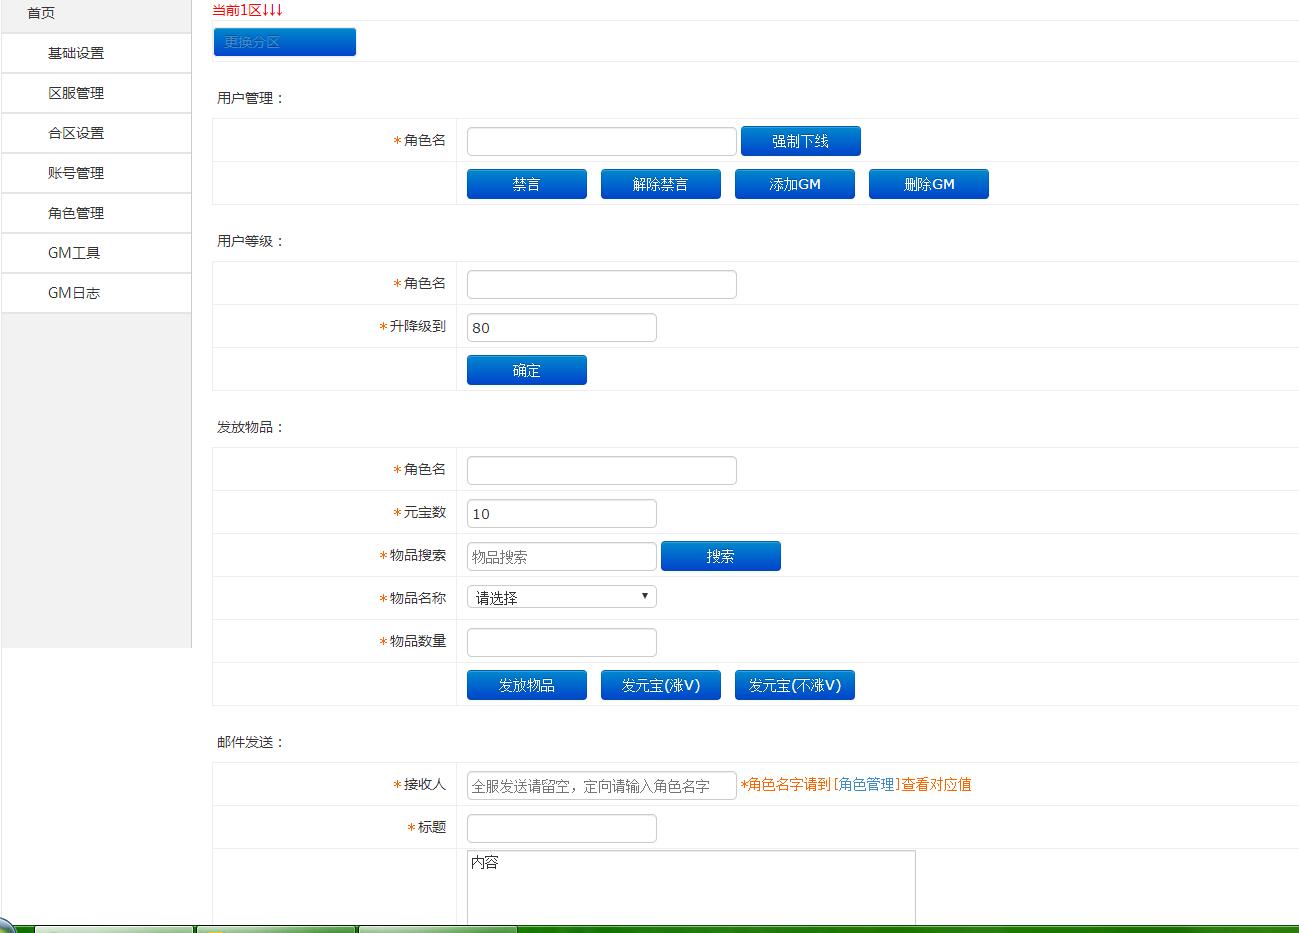Go to 区服管理 in the sidebar

click(76, 93)
